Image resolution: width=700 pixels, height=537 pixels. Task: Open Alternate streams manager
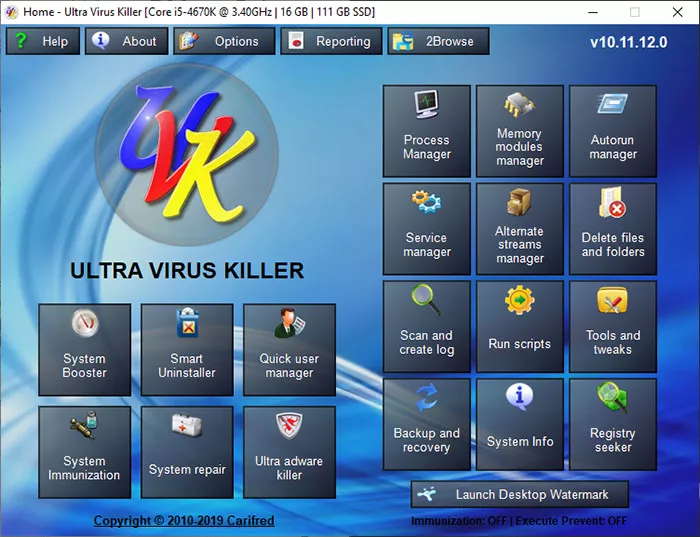(x=520, y=229)
